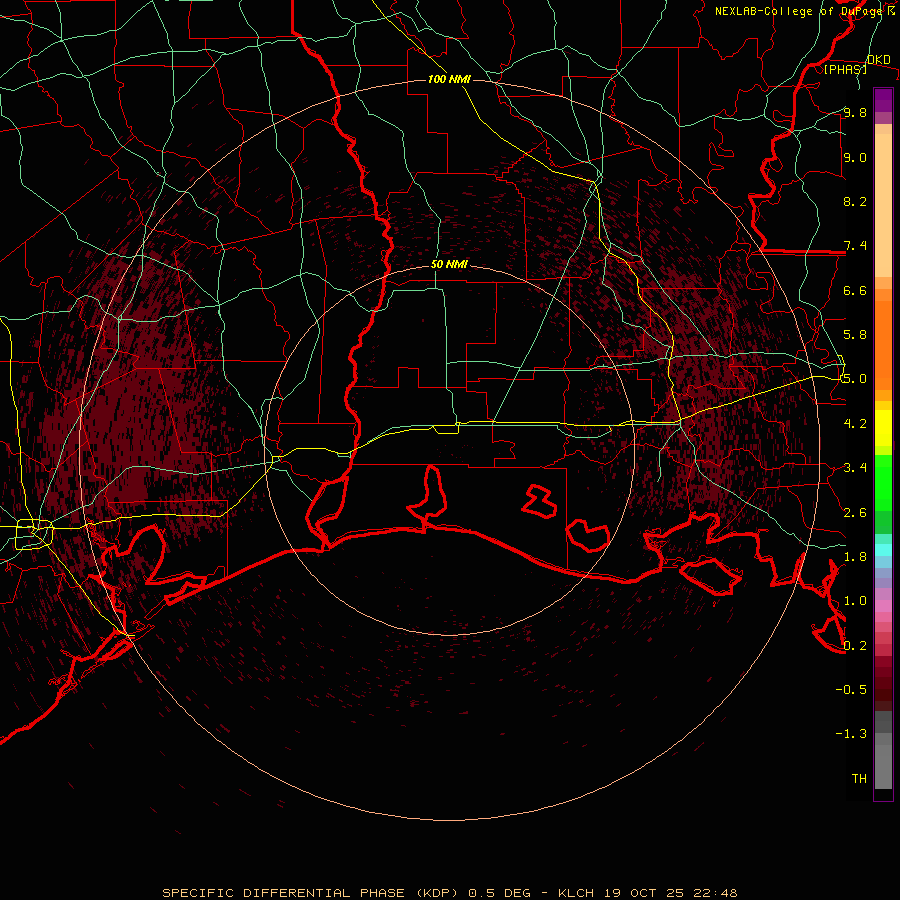Viewport: 900px width, 900px height.
Task: Click the purple swatch at color bar top
Action: point(883,100)
